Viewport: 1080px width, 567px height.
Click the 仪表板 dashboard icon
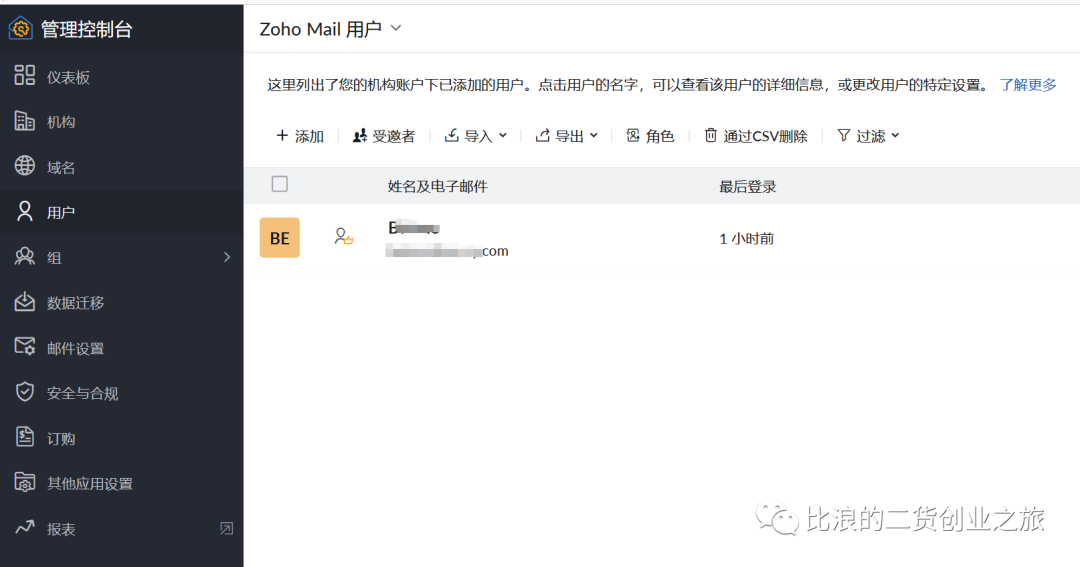coord(25,75)
